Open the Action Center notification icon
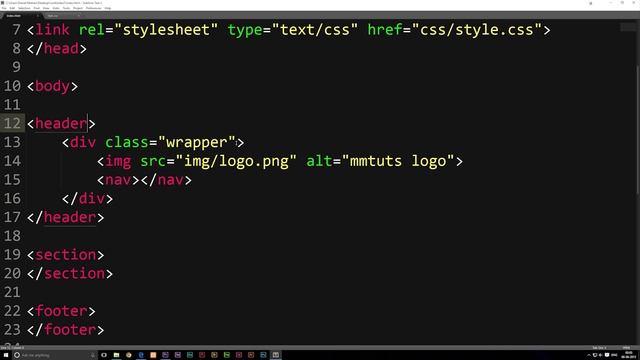640x360 pixels. [x=607, y=355]
